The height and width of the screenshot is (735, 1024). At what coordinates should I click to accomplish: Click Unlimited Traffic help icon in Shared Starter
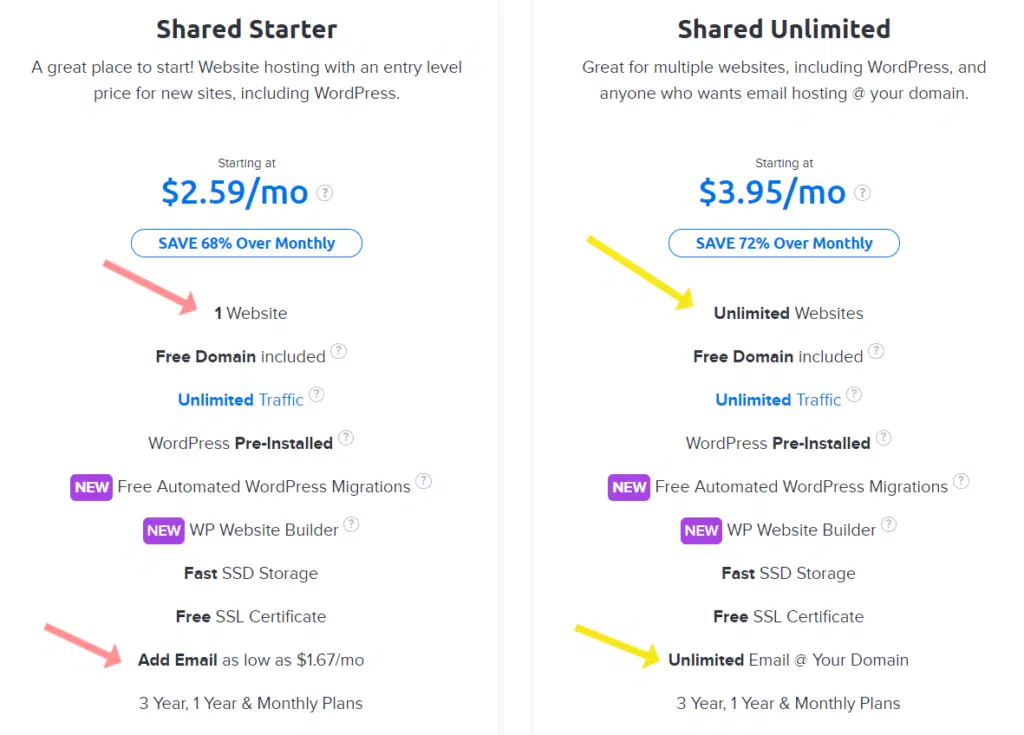tap(316, 395)
